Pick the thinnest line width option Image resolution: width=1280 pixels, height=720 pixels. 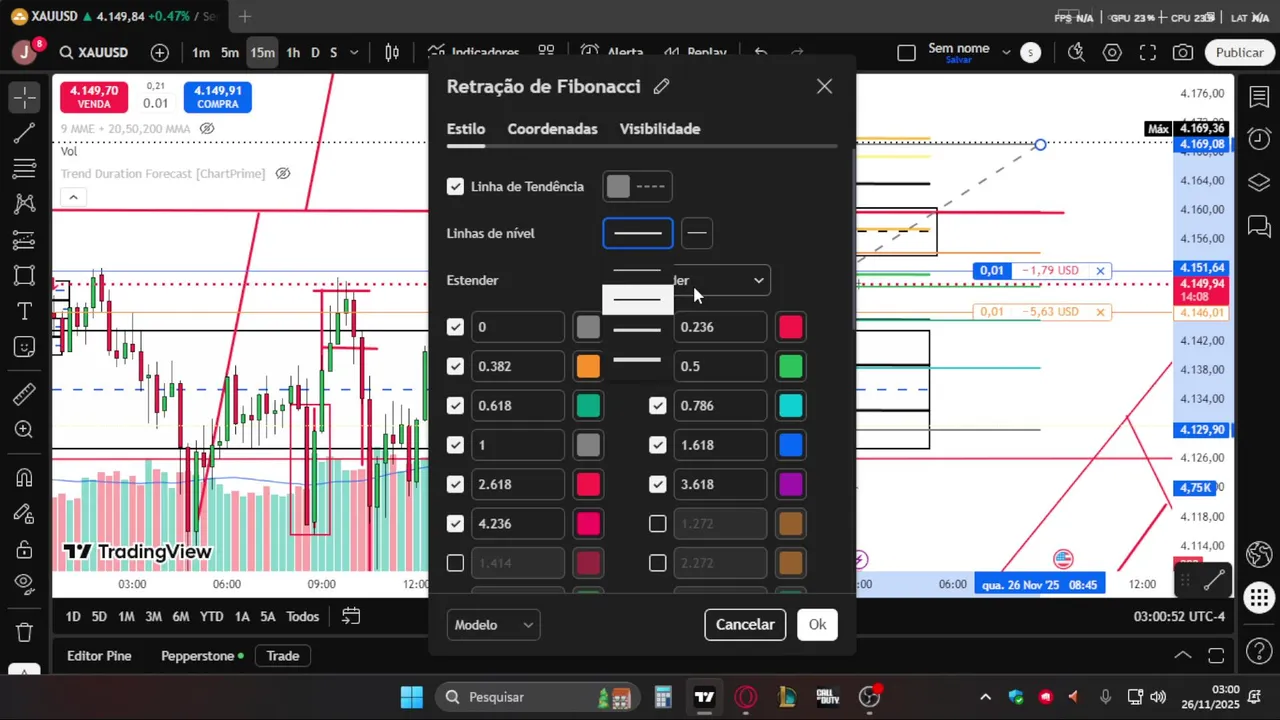pyautogui.click(x=637, y=271)
